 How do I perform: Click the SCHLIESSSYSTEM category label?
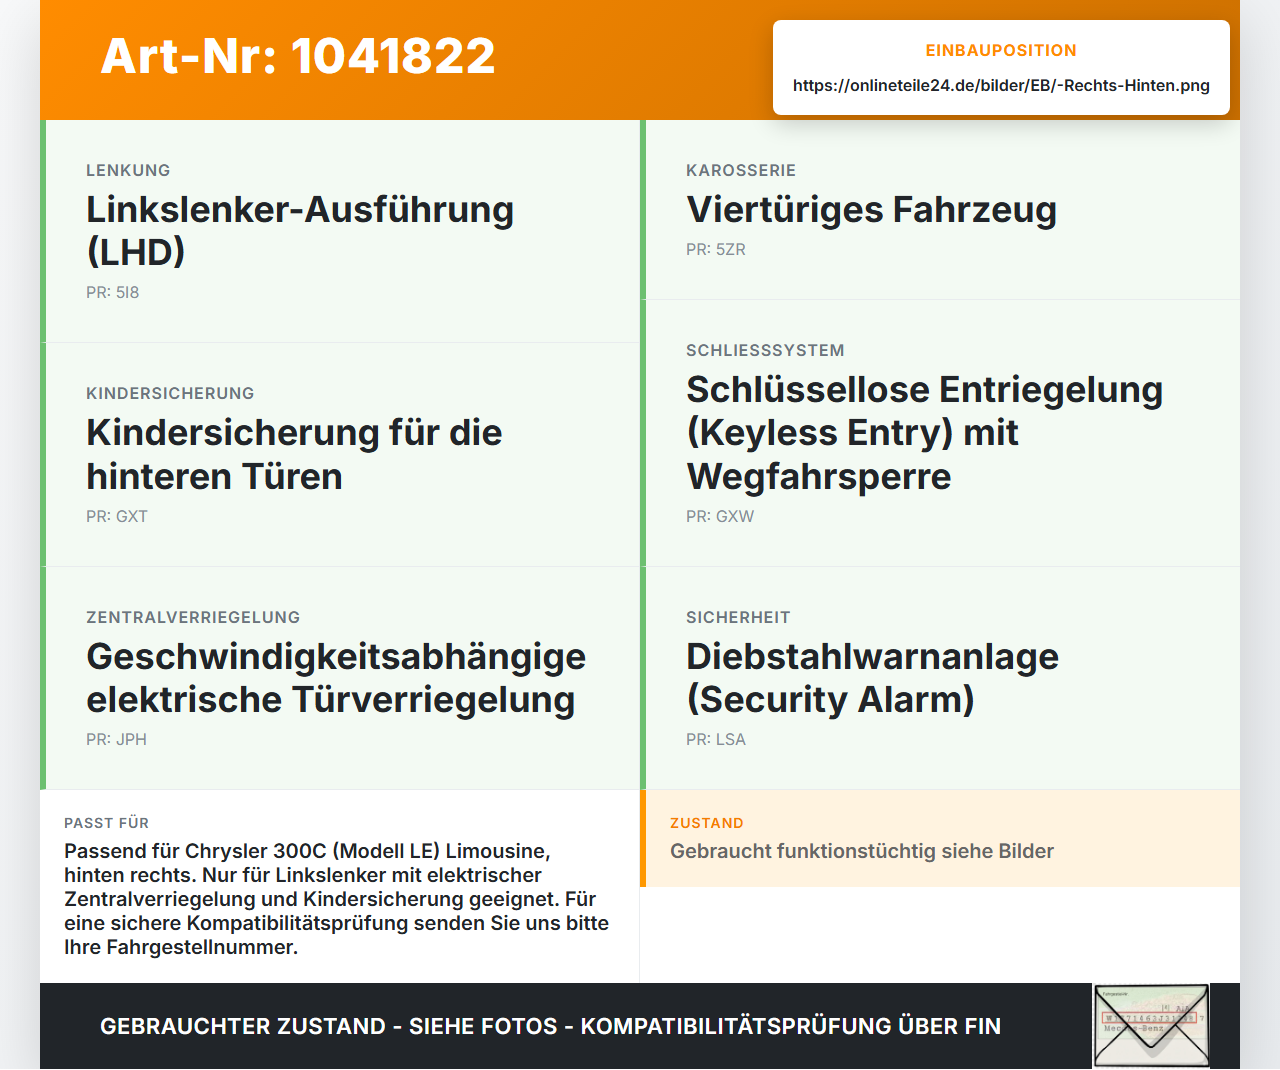tap(765, 350)
